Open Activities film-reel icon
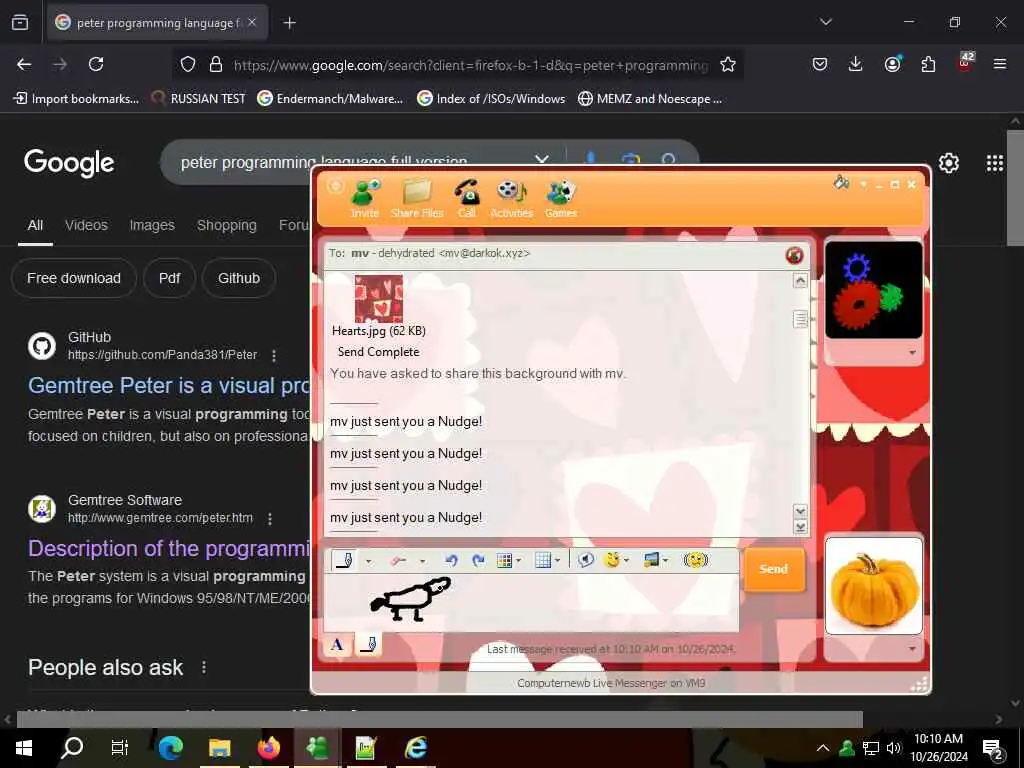 [511, 198]
